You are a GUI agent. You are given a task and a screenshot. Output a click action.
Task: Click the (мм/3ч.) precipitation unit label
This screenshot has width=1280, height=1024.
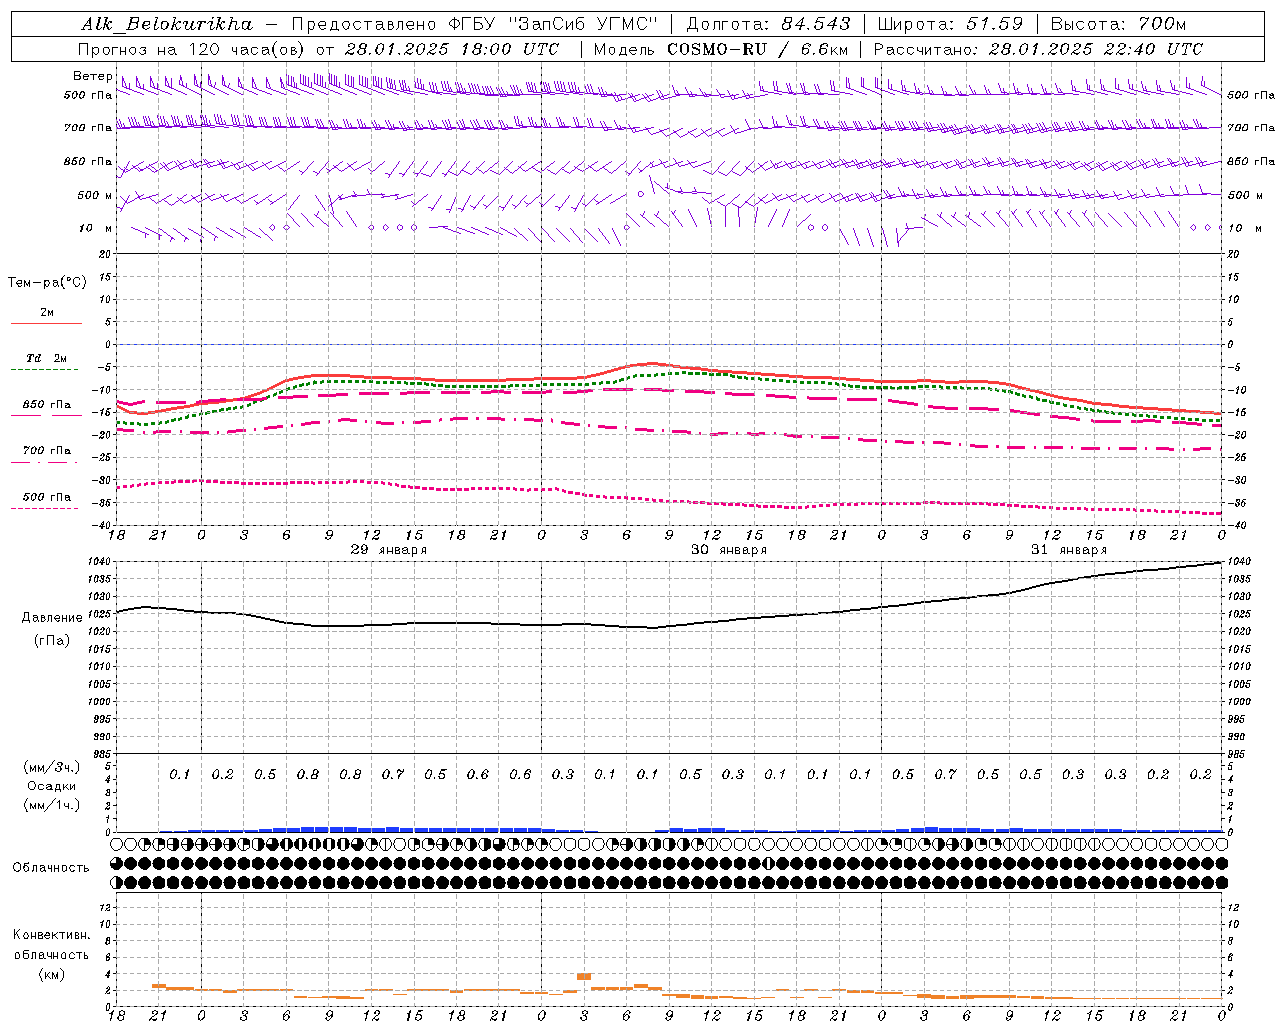[52, 767]
